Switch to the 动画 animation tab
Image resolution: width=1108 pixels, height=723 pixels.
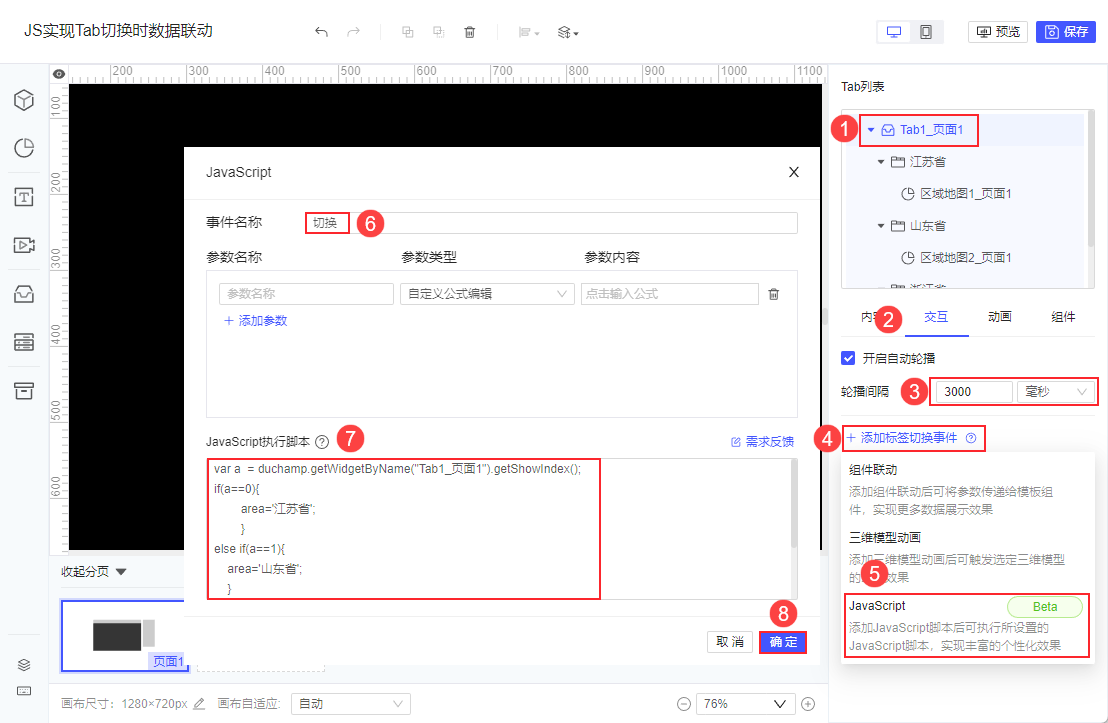[x=1000, y=317]
